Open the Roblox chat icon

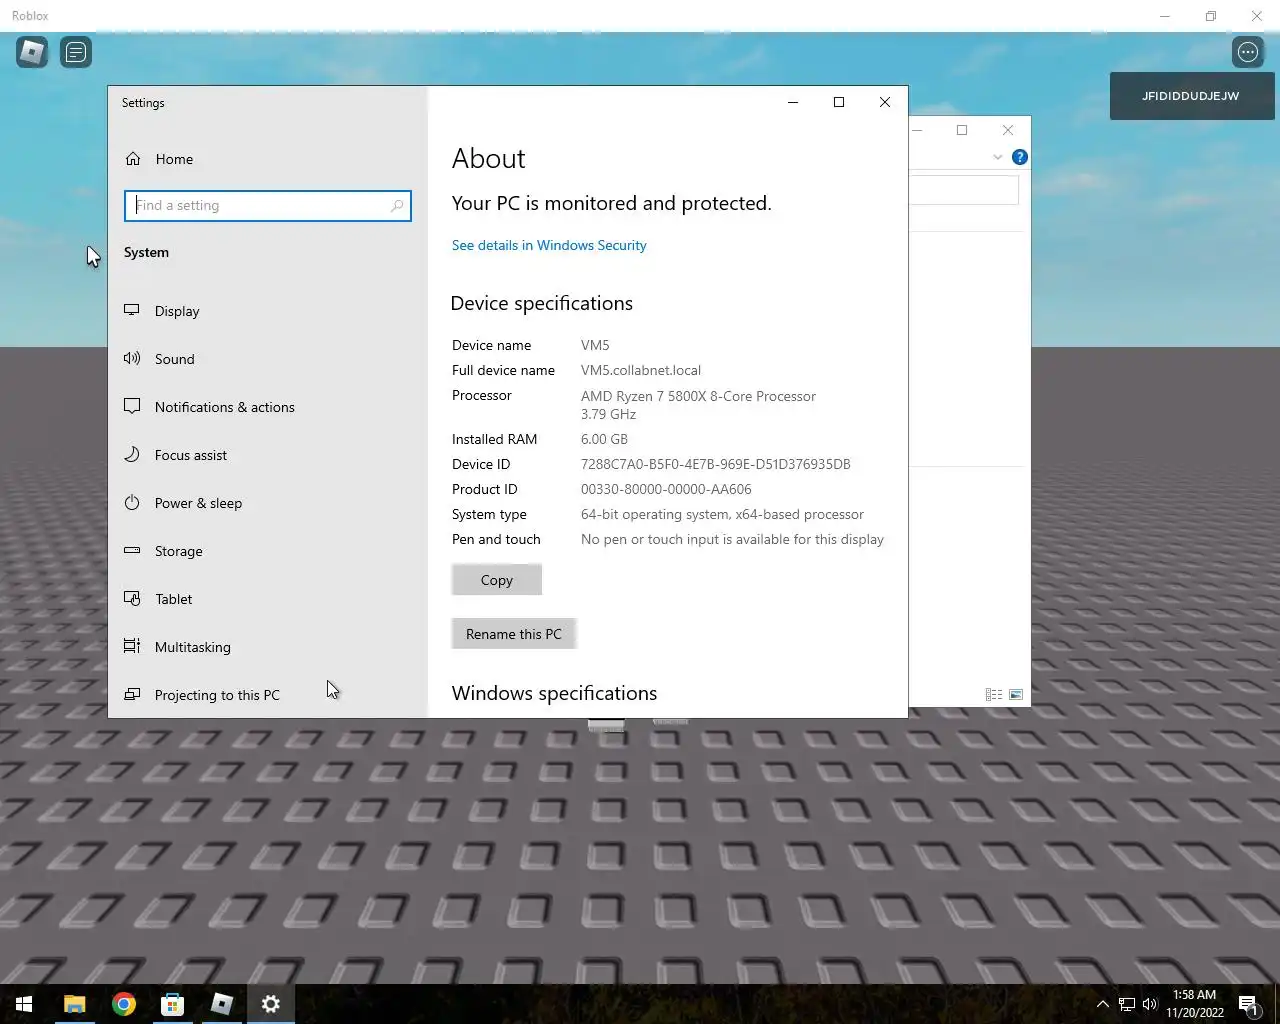click(76, 52)
